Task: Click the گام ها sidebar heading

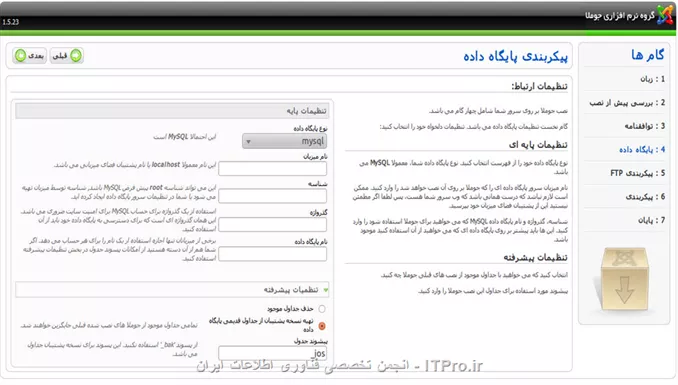Action: click(647, 55)
